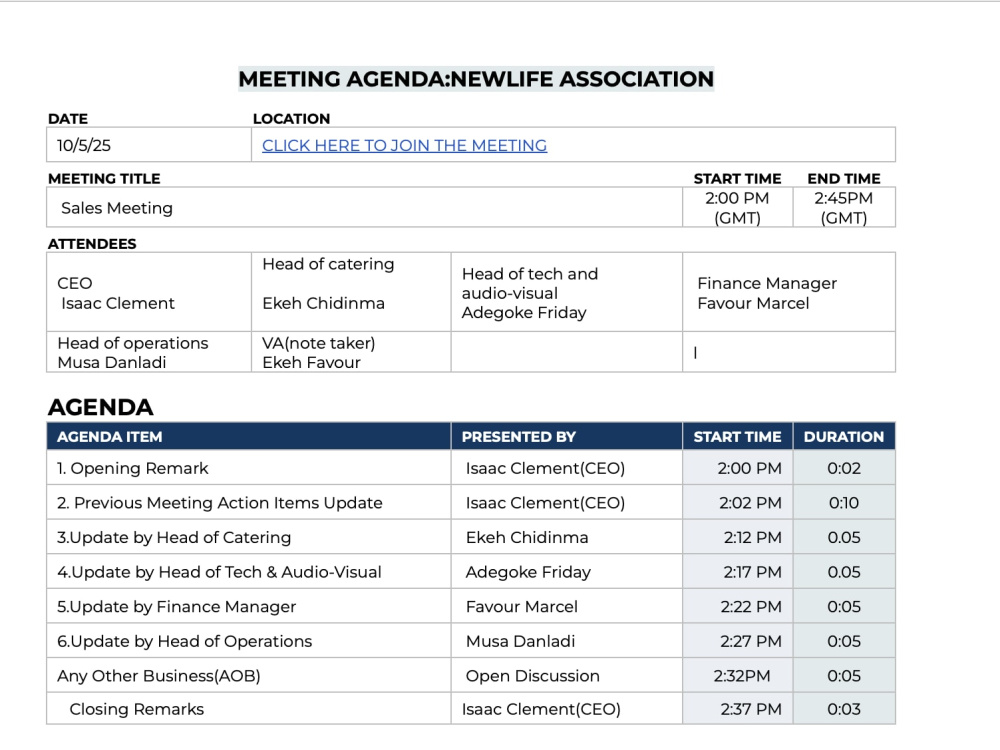
Task: Click the 2:22 PM start time cell
Action: coord(737,606)
